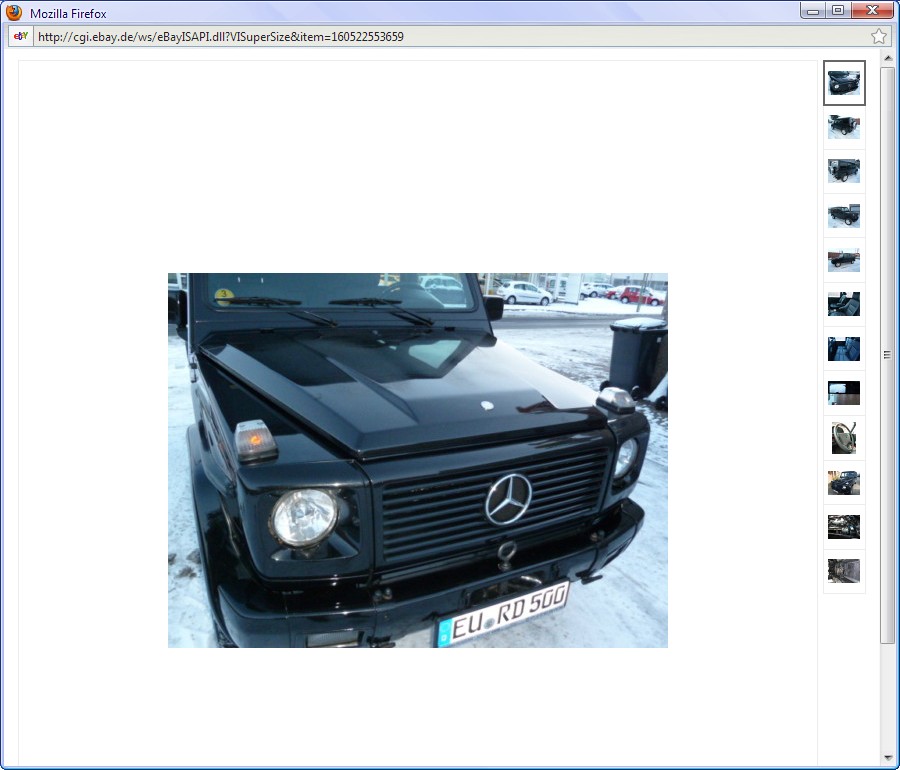The height and width of the screenshot is (770, 900).
Task: View the fourth thumbnail showing side profile
Action: click(844, 215)
